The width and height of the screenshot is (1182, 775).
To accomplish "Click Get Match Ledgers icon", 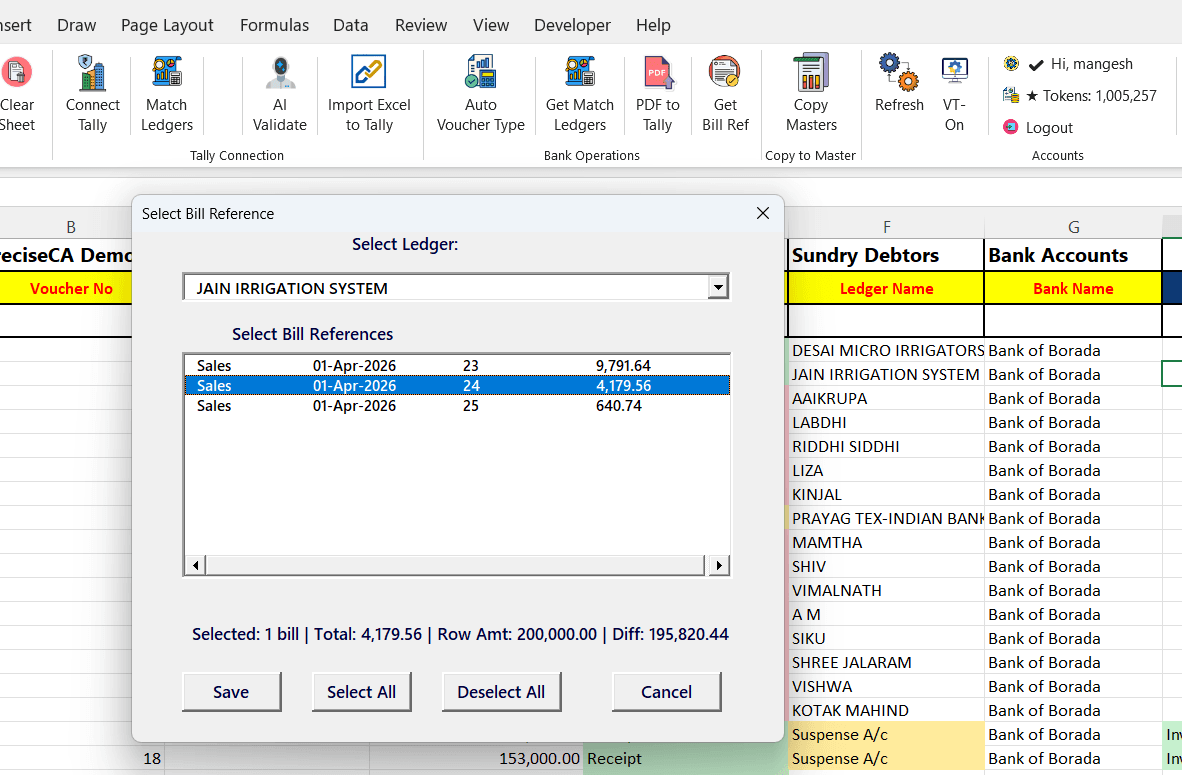I will click(580, 72).
